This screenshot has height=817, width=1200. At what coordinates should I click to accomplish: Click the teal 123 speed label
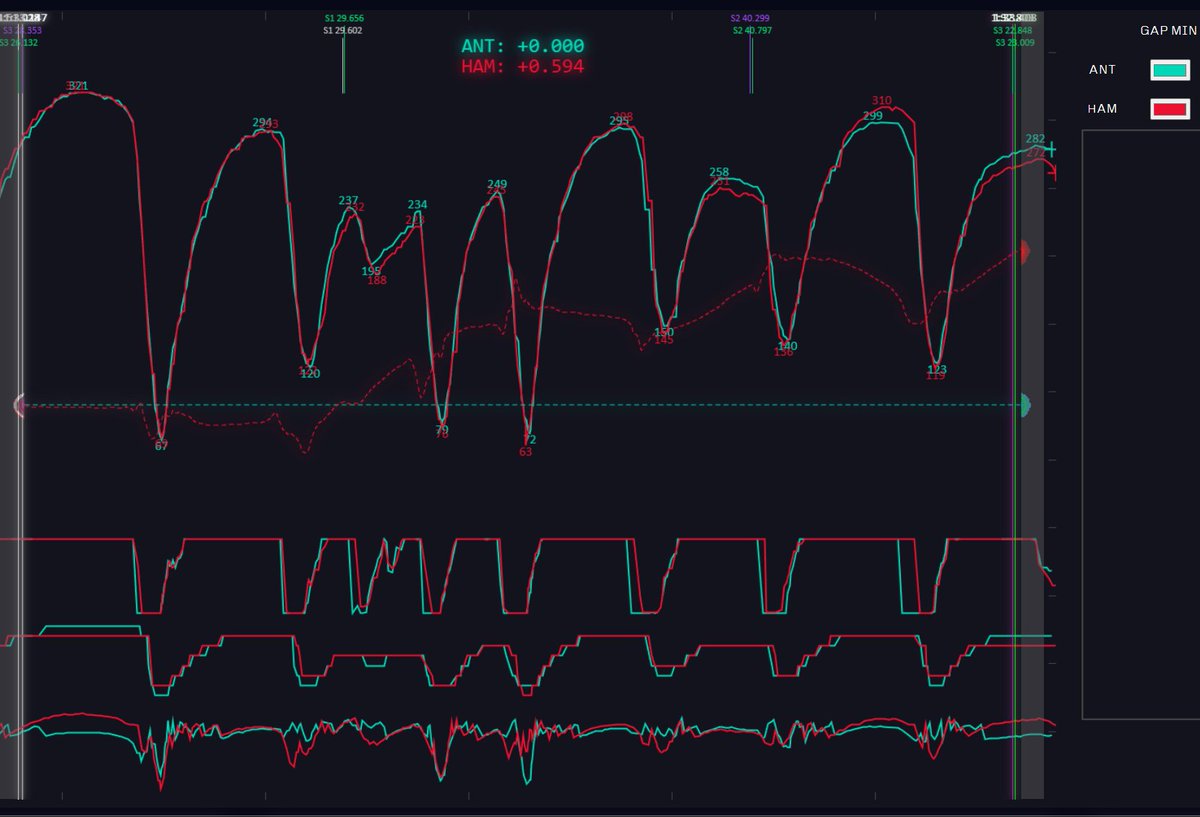click(x=937, y=369)
